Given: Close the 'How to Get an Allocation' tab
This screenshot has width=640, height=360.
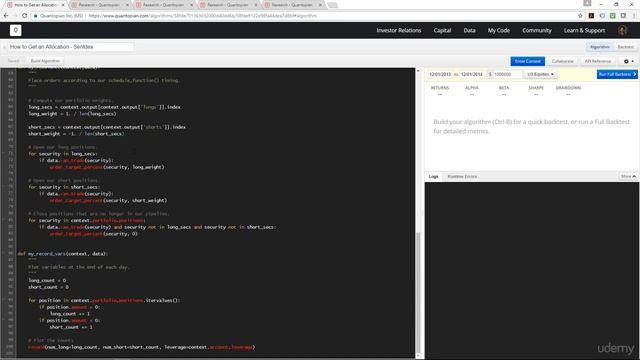Looking at the screenshot, I should pos(63,5).
